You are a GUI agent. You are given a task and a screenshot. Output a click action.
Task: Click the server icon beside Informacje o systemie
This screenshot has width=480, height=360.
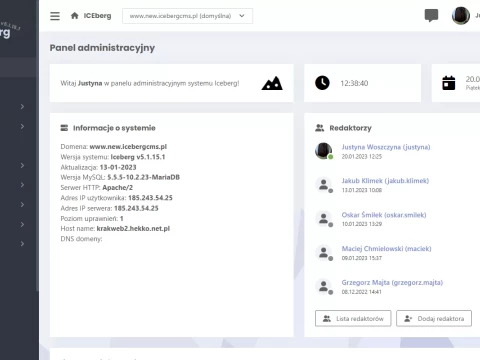click(x=64, y=128)
